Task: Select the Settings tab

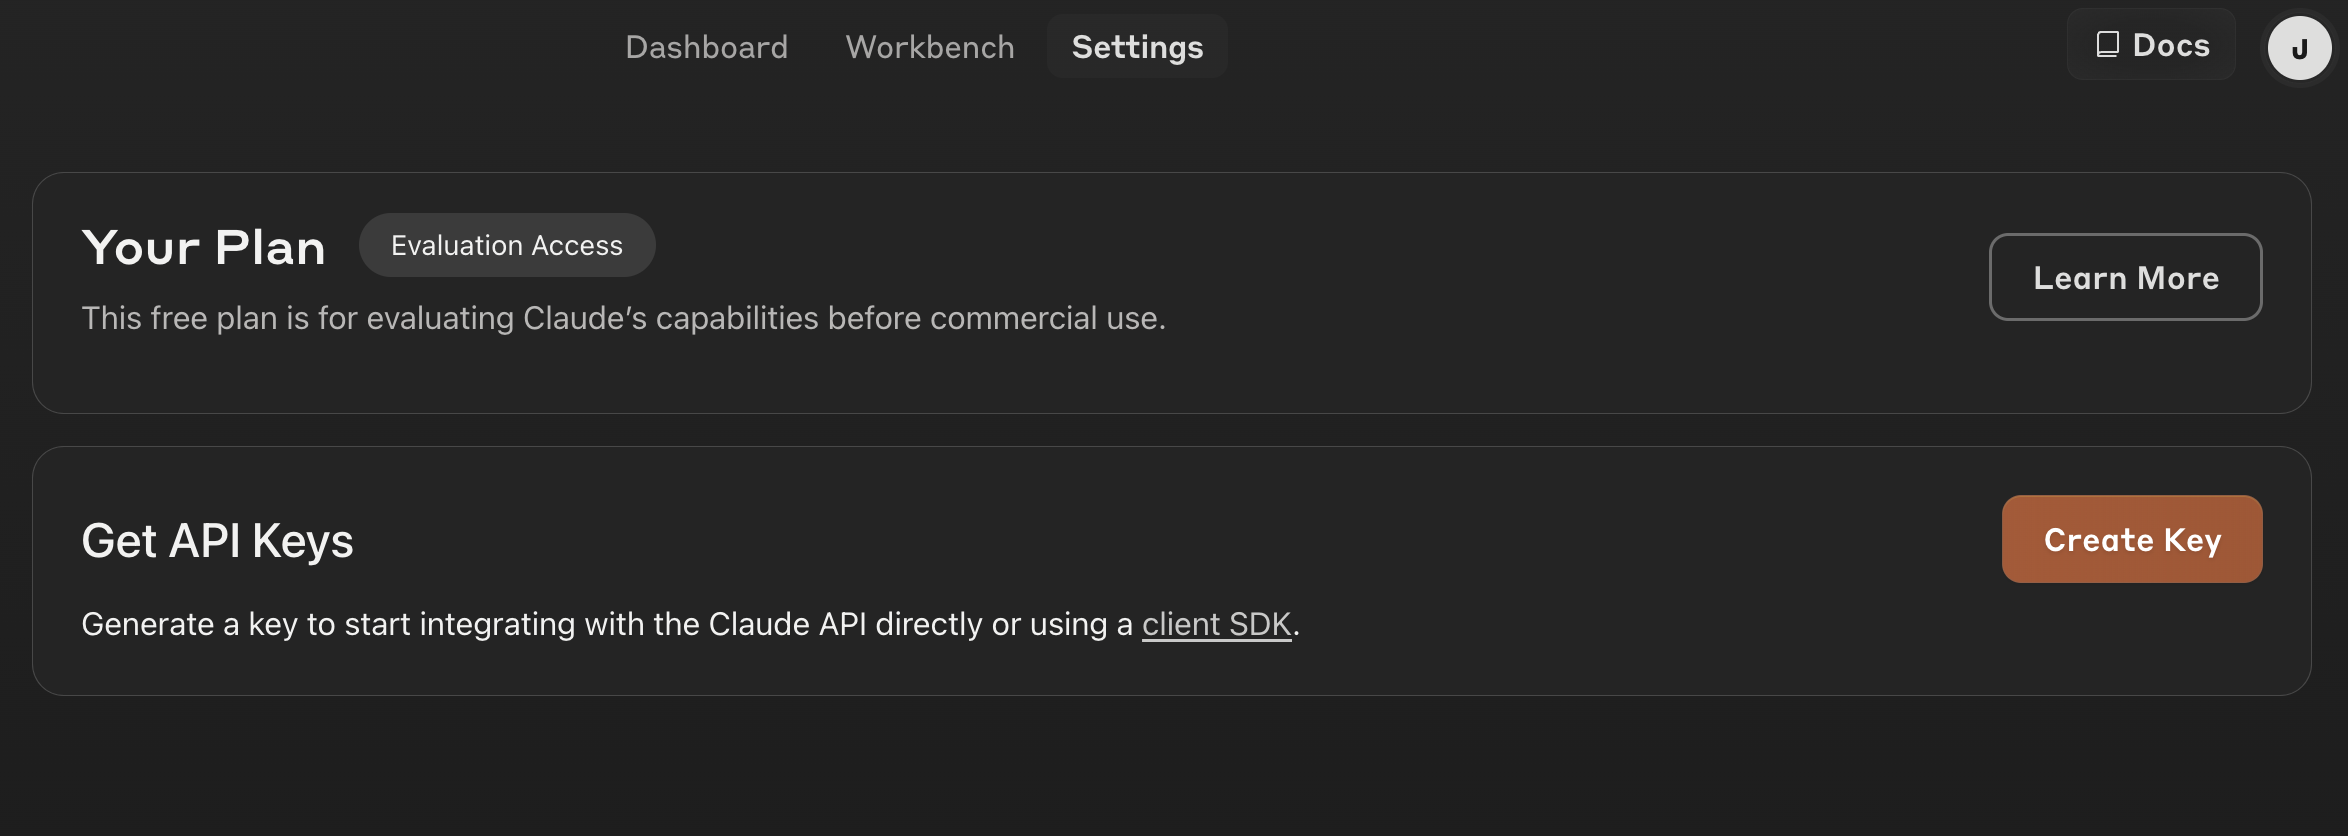Action: 1137,47
